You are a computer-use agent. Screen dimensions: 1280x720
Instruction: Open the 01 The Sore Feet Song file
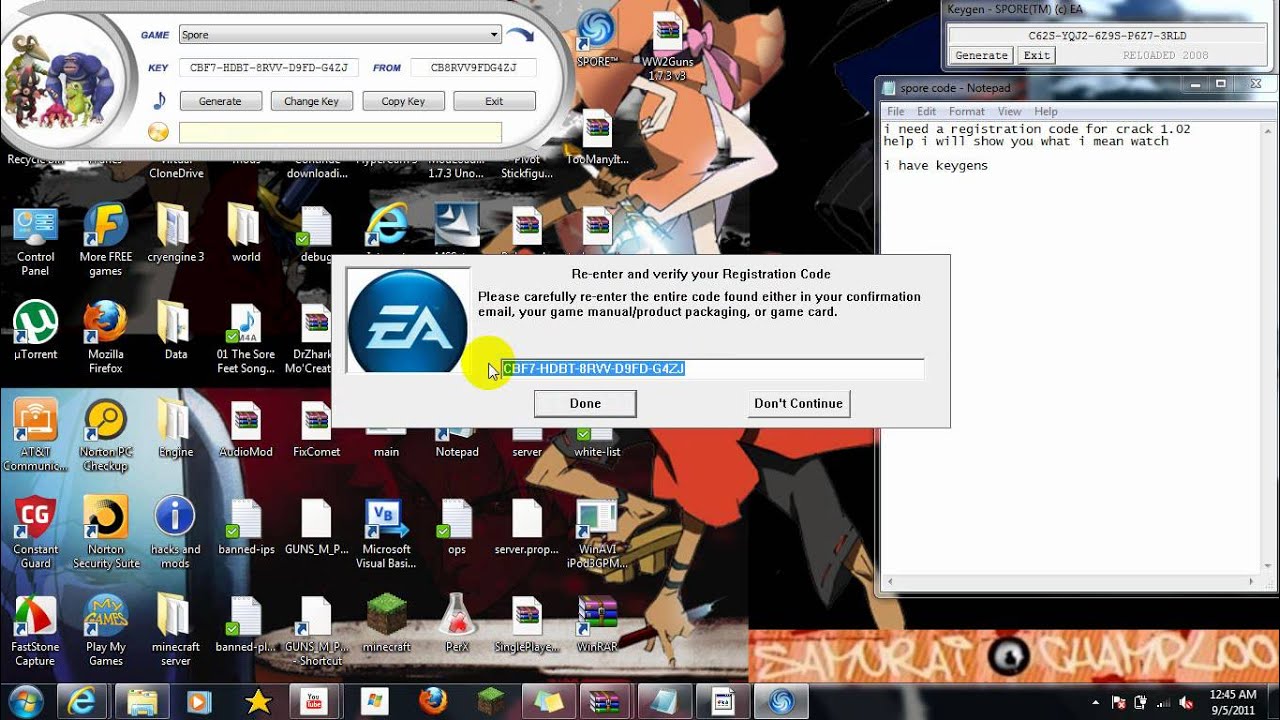(x=246, y=339)
